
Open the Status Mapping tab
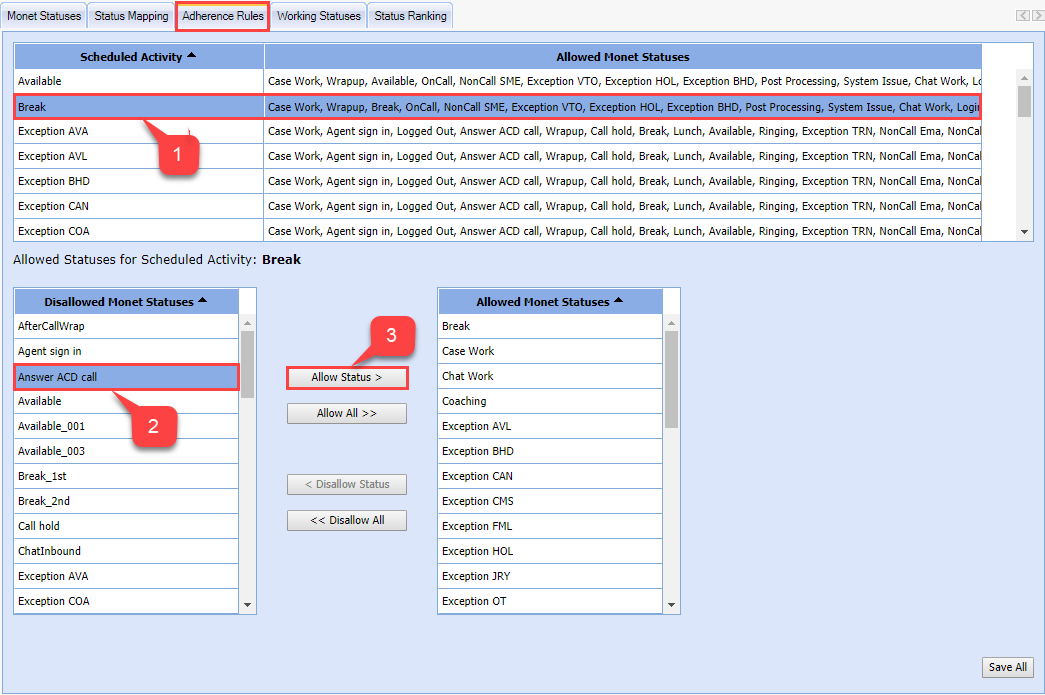[131, 16]
